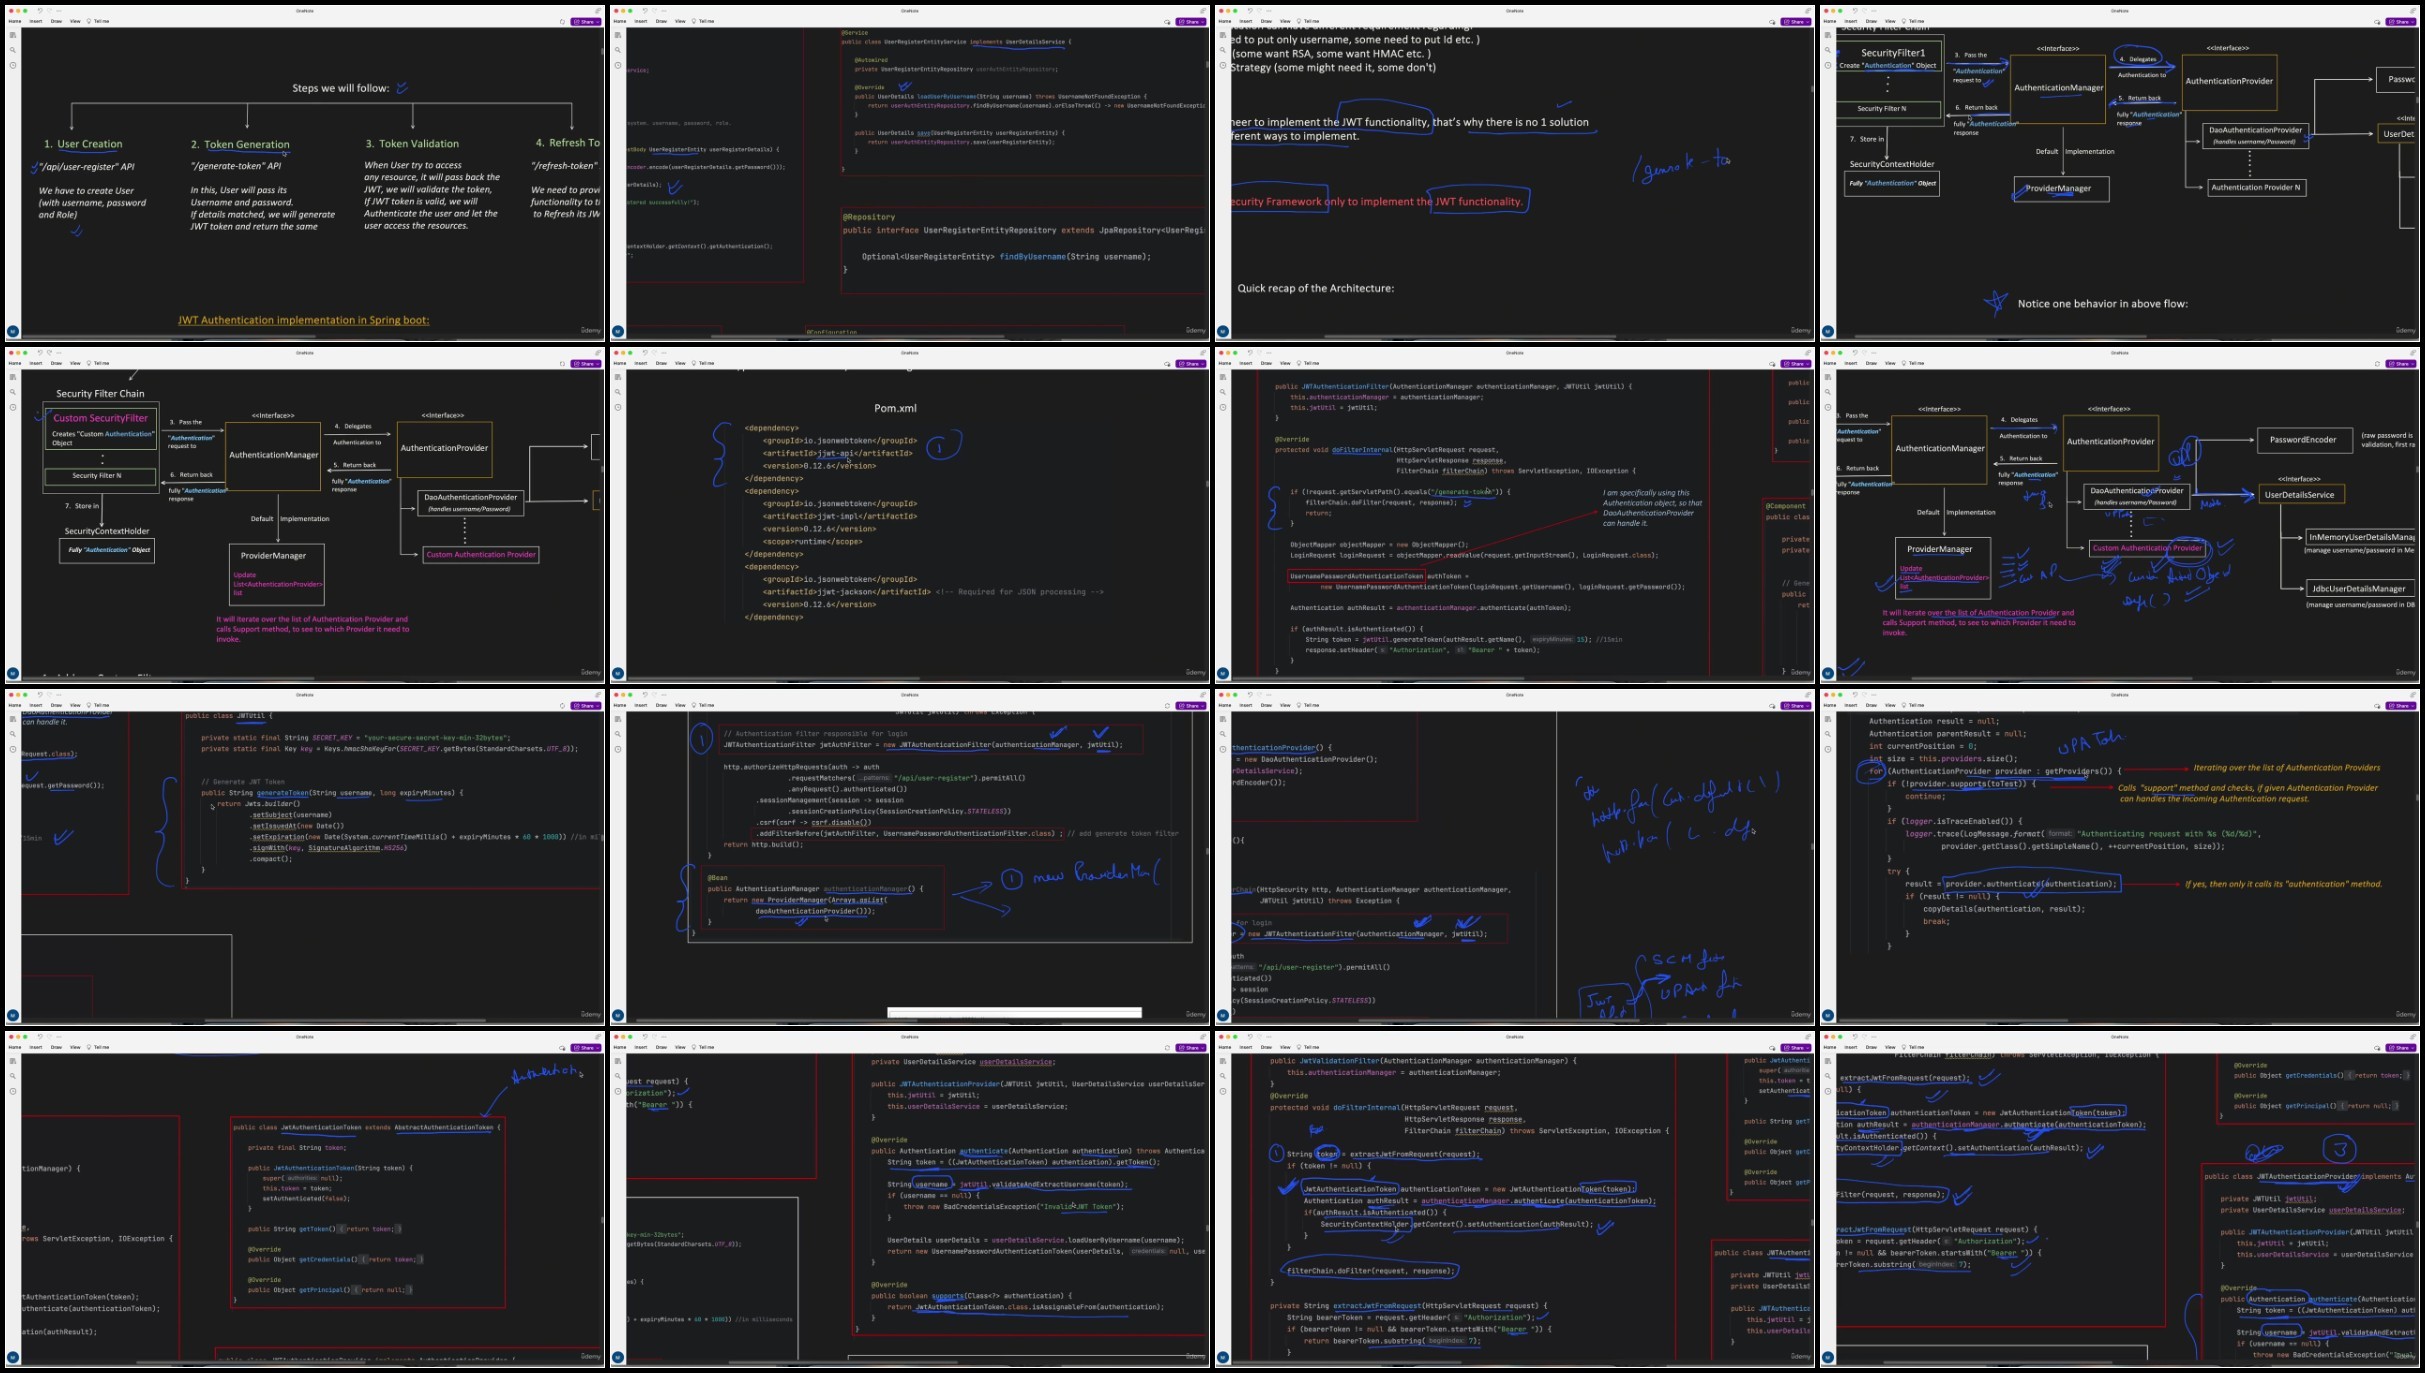Click the search icon in the addFilterBefore code window
The width and height of the screenshot is (2425, 1373).
(x=618, y=734)
